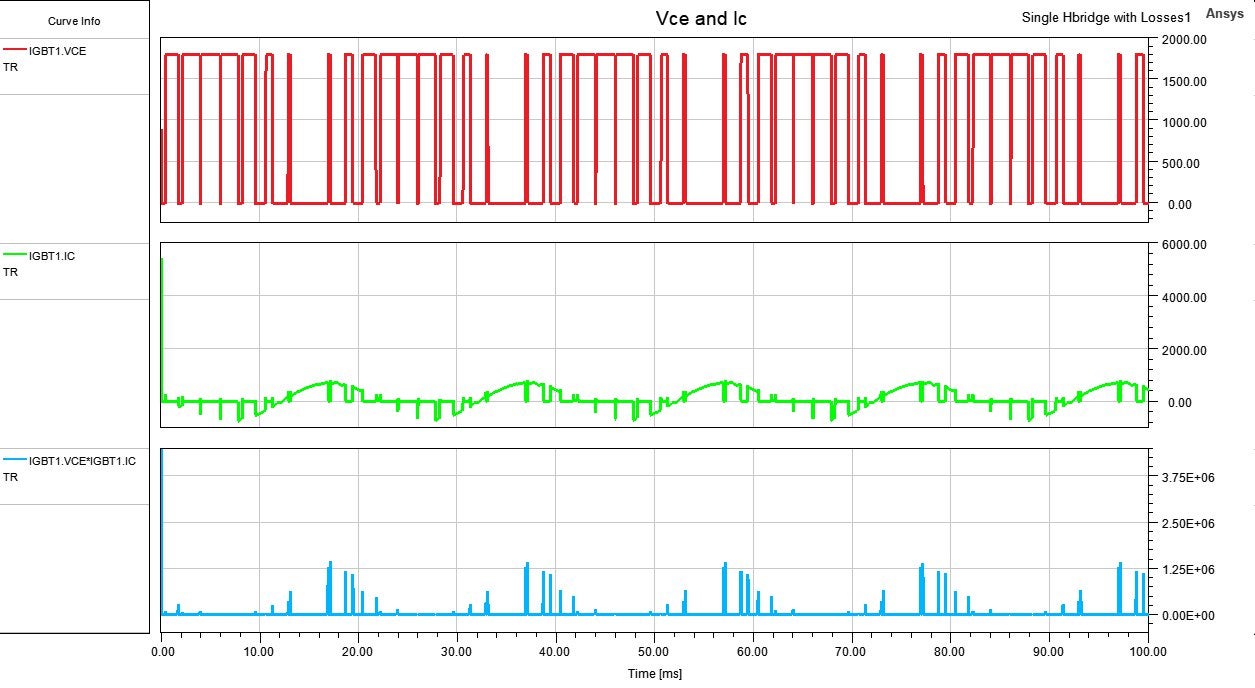Click the TR label under IGBT1.IC
The height and width of the screenshot is (688, 1255).
[11, 272]
